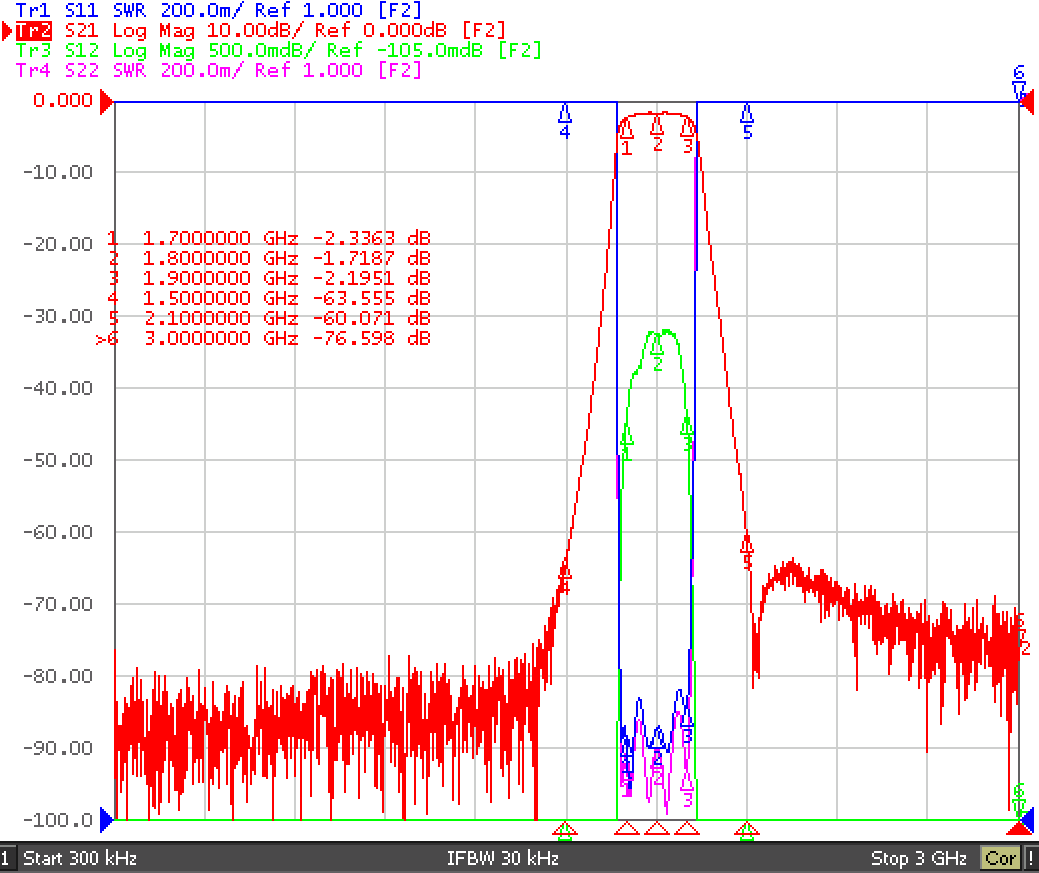Select red marker 1 on S21 passband

click(x=626, y=137)
